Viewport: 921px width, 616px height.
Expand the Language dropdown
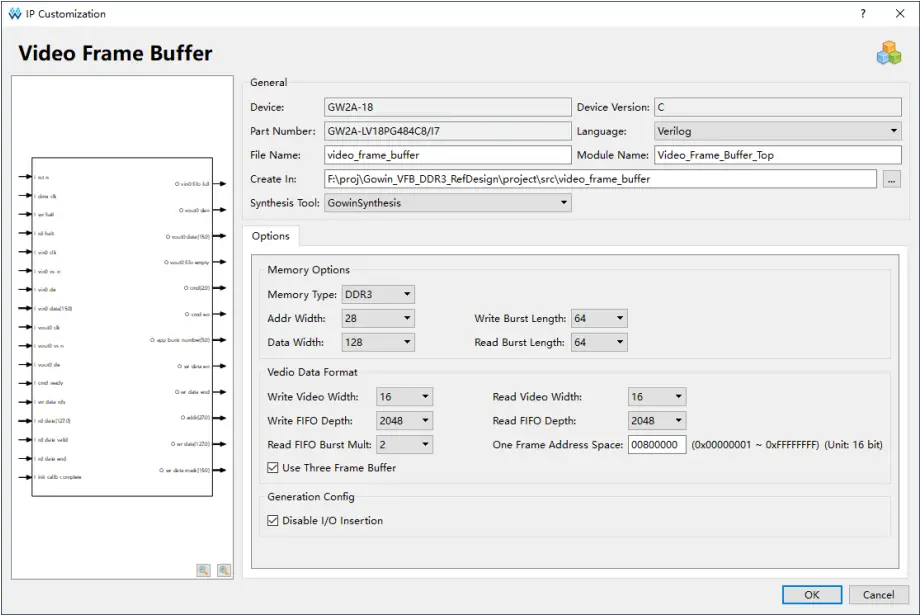(x=777, y=131)
